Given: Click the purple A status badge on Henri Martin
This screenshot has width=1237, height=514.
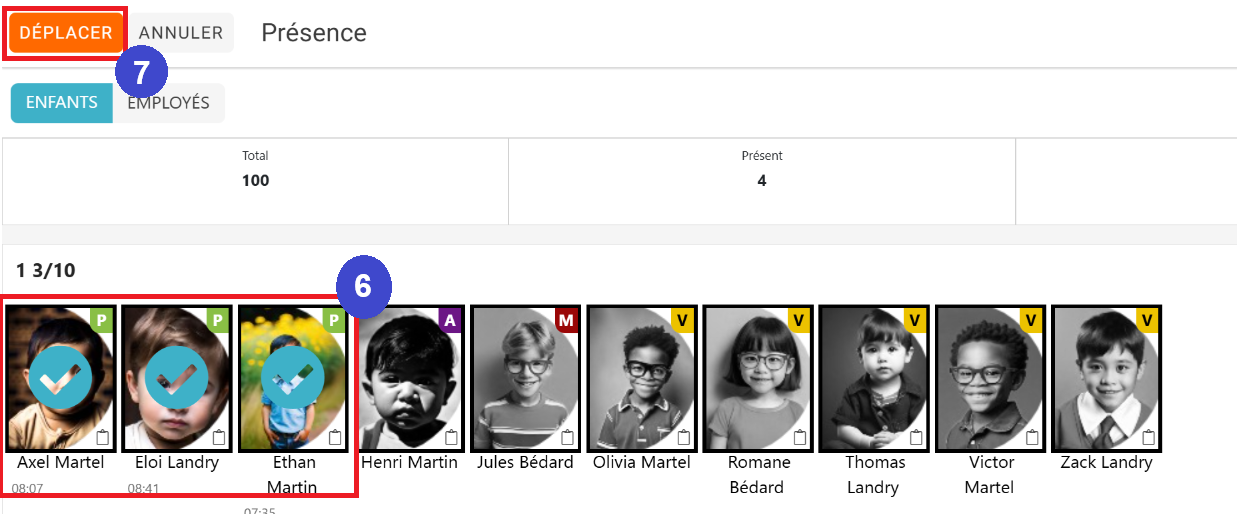Looking at the screenshot, I should click(x=450, y=320).
